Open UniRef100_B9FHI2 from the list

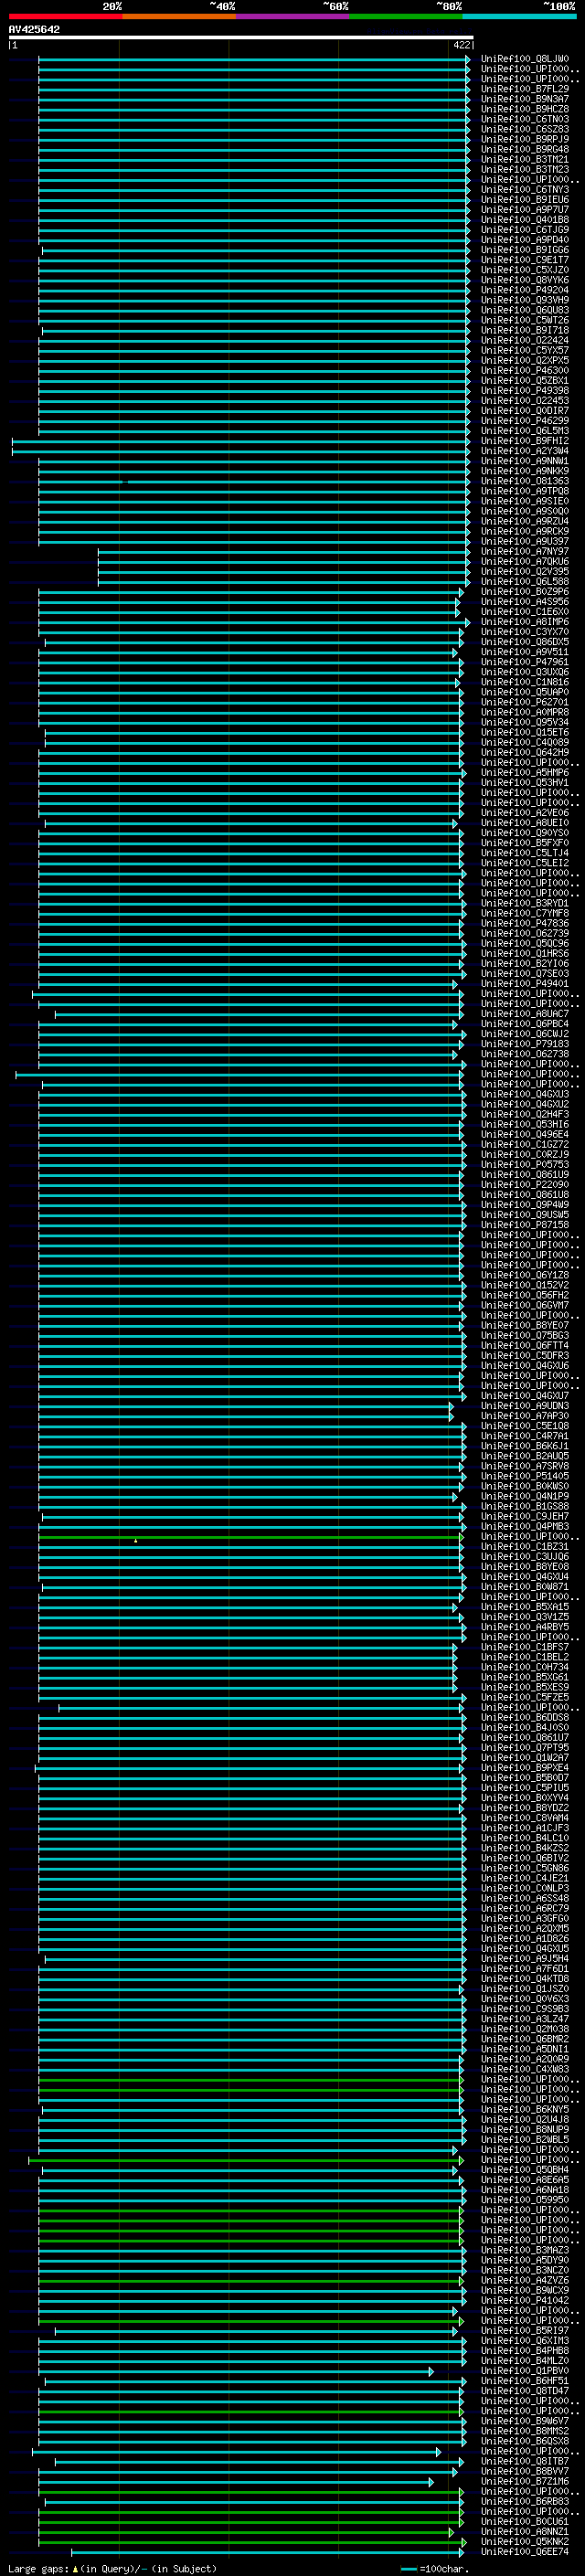point(525,441)
